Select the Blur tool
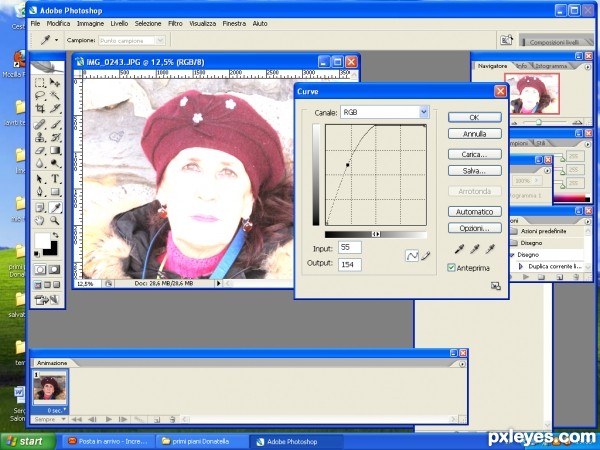The height and width of the screenshot is (450, 600). [x=40, y=163]
